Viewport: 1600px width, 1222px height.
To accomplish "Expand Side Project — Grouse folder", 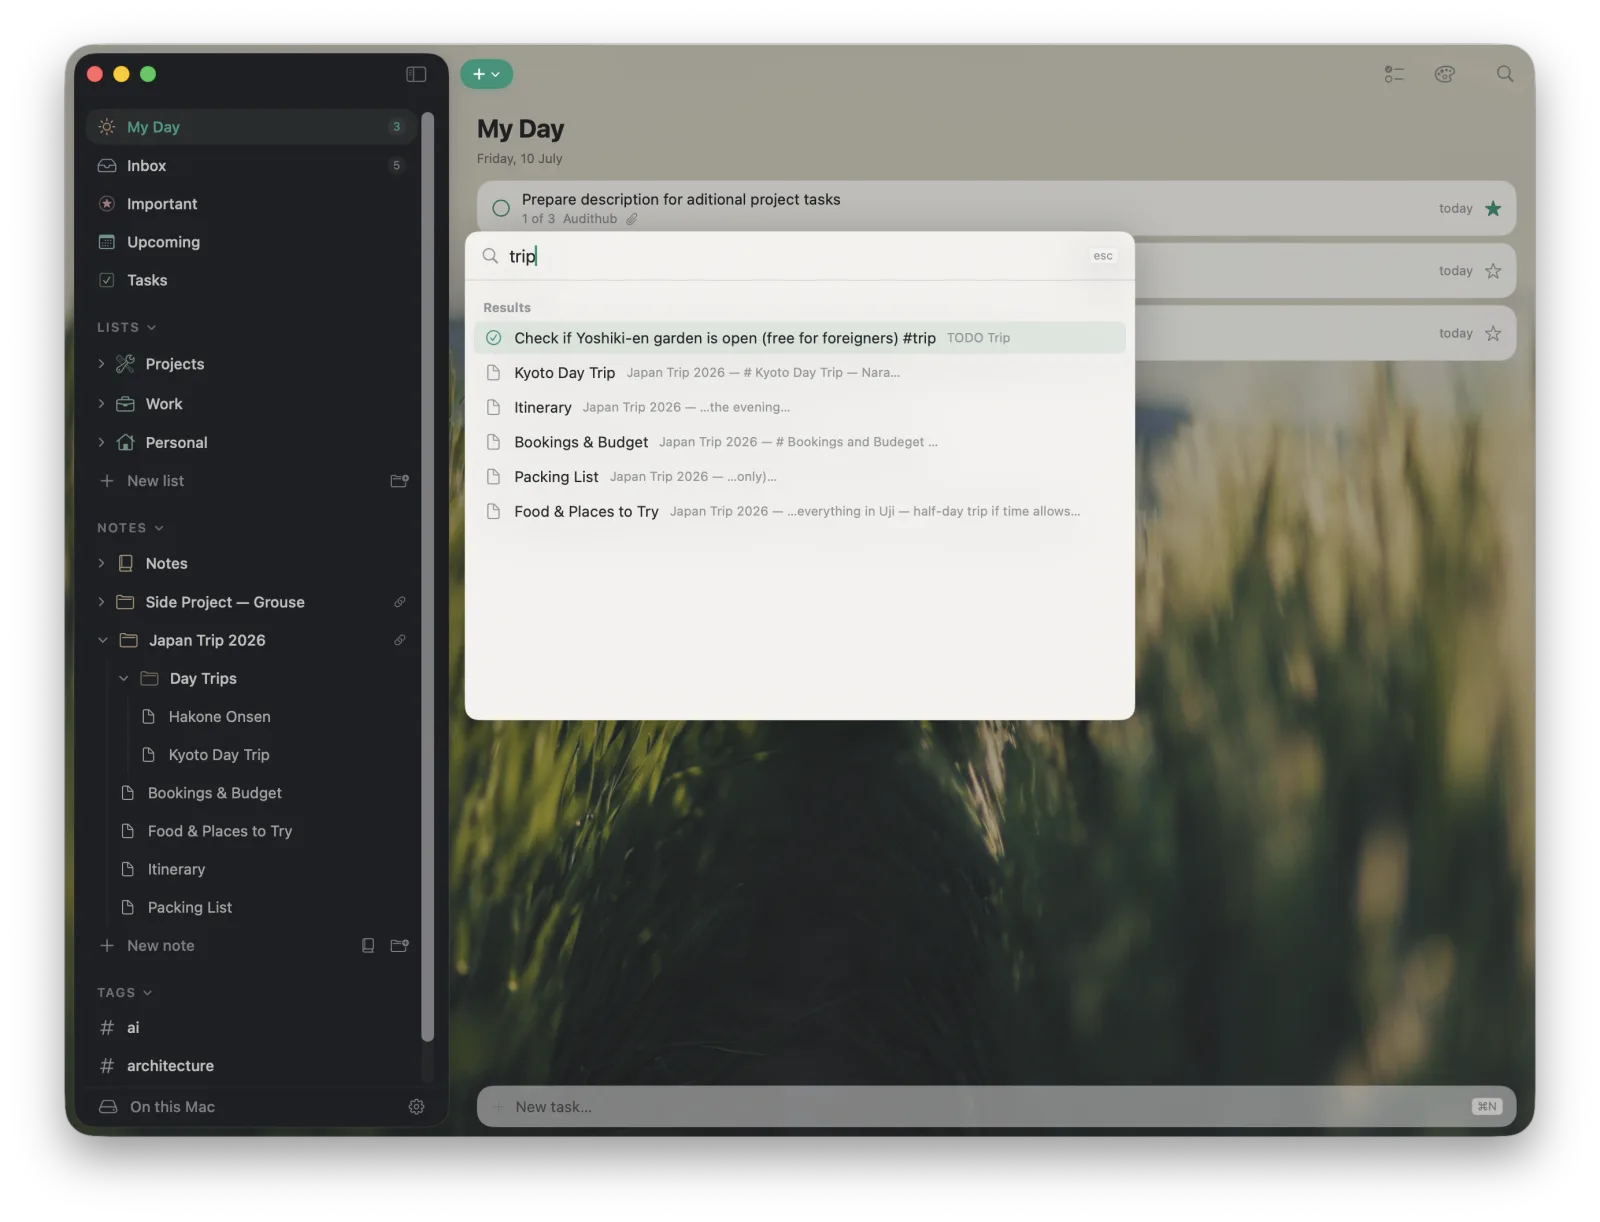I will pyautogui.click(x=101, y=602).
